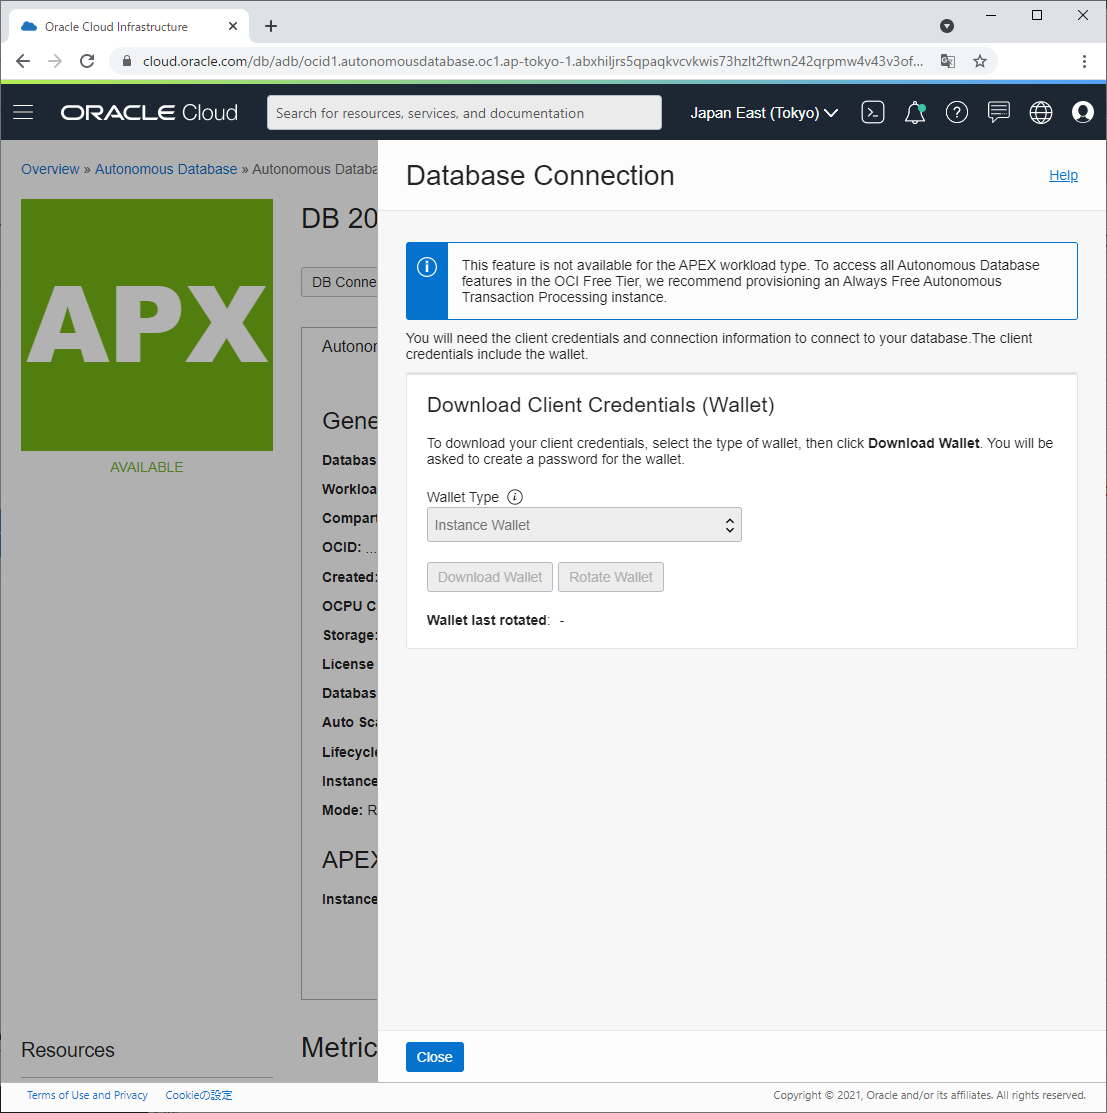Image resolution: width=1107 pixels, height=1113 pixels.
Task: Click the DB Connection button behind the panel
Action: 340,282
